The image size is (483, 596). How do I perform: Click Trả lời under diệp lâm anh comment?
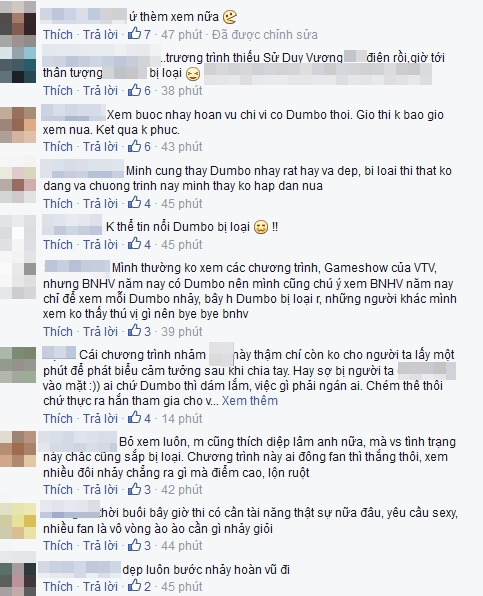click(100, 490)
